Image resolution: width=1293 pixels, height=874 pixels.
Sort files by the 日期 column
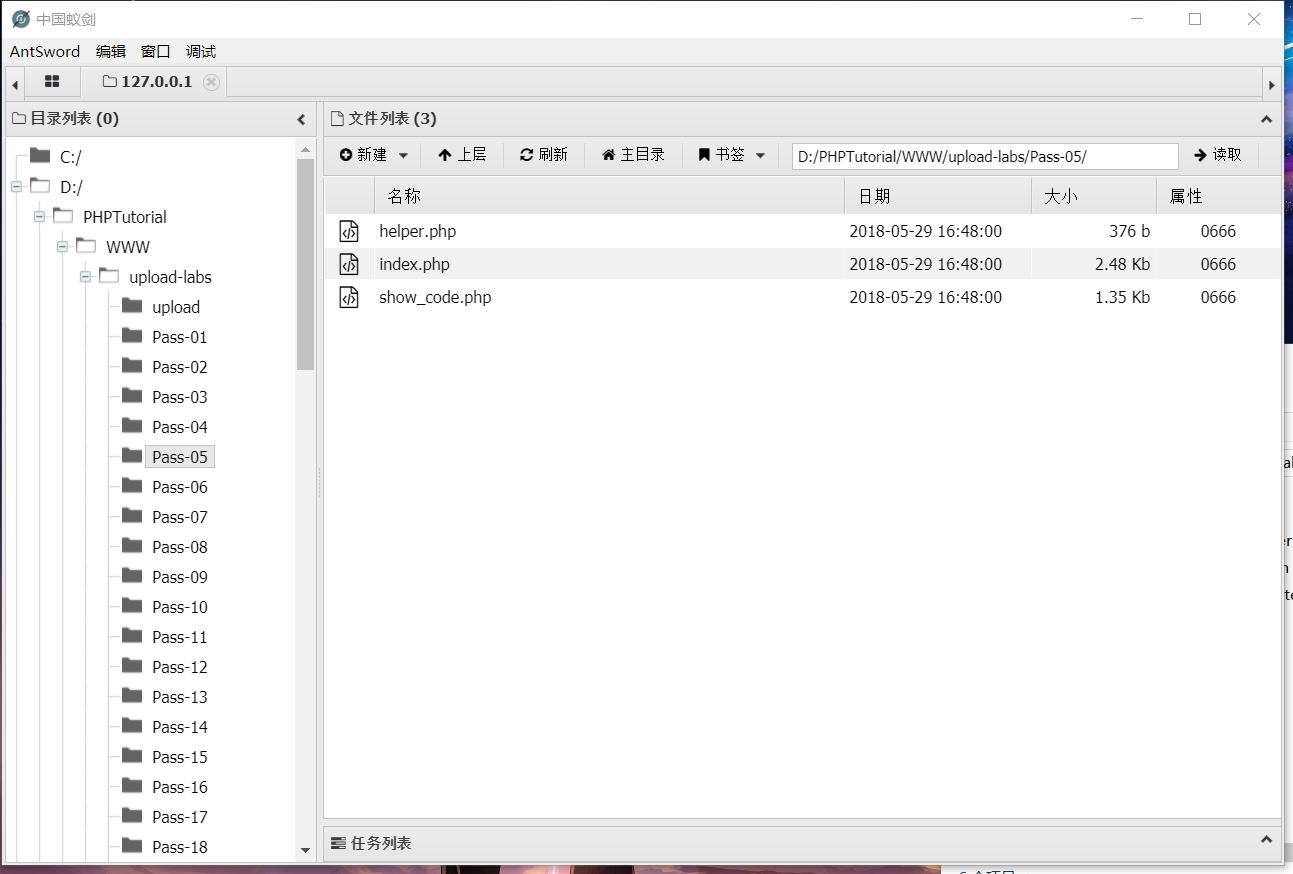tap(938, 196)
